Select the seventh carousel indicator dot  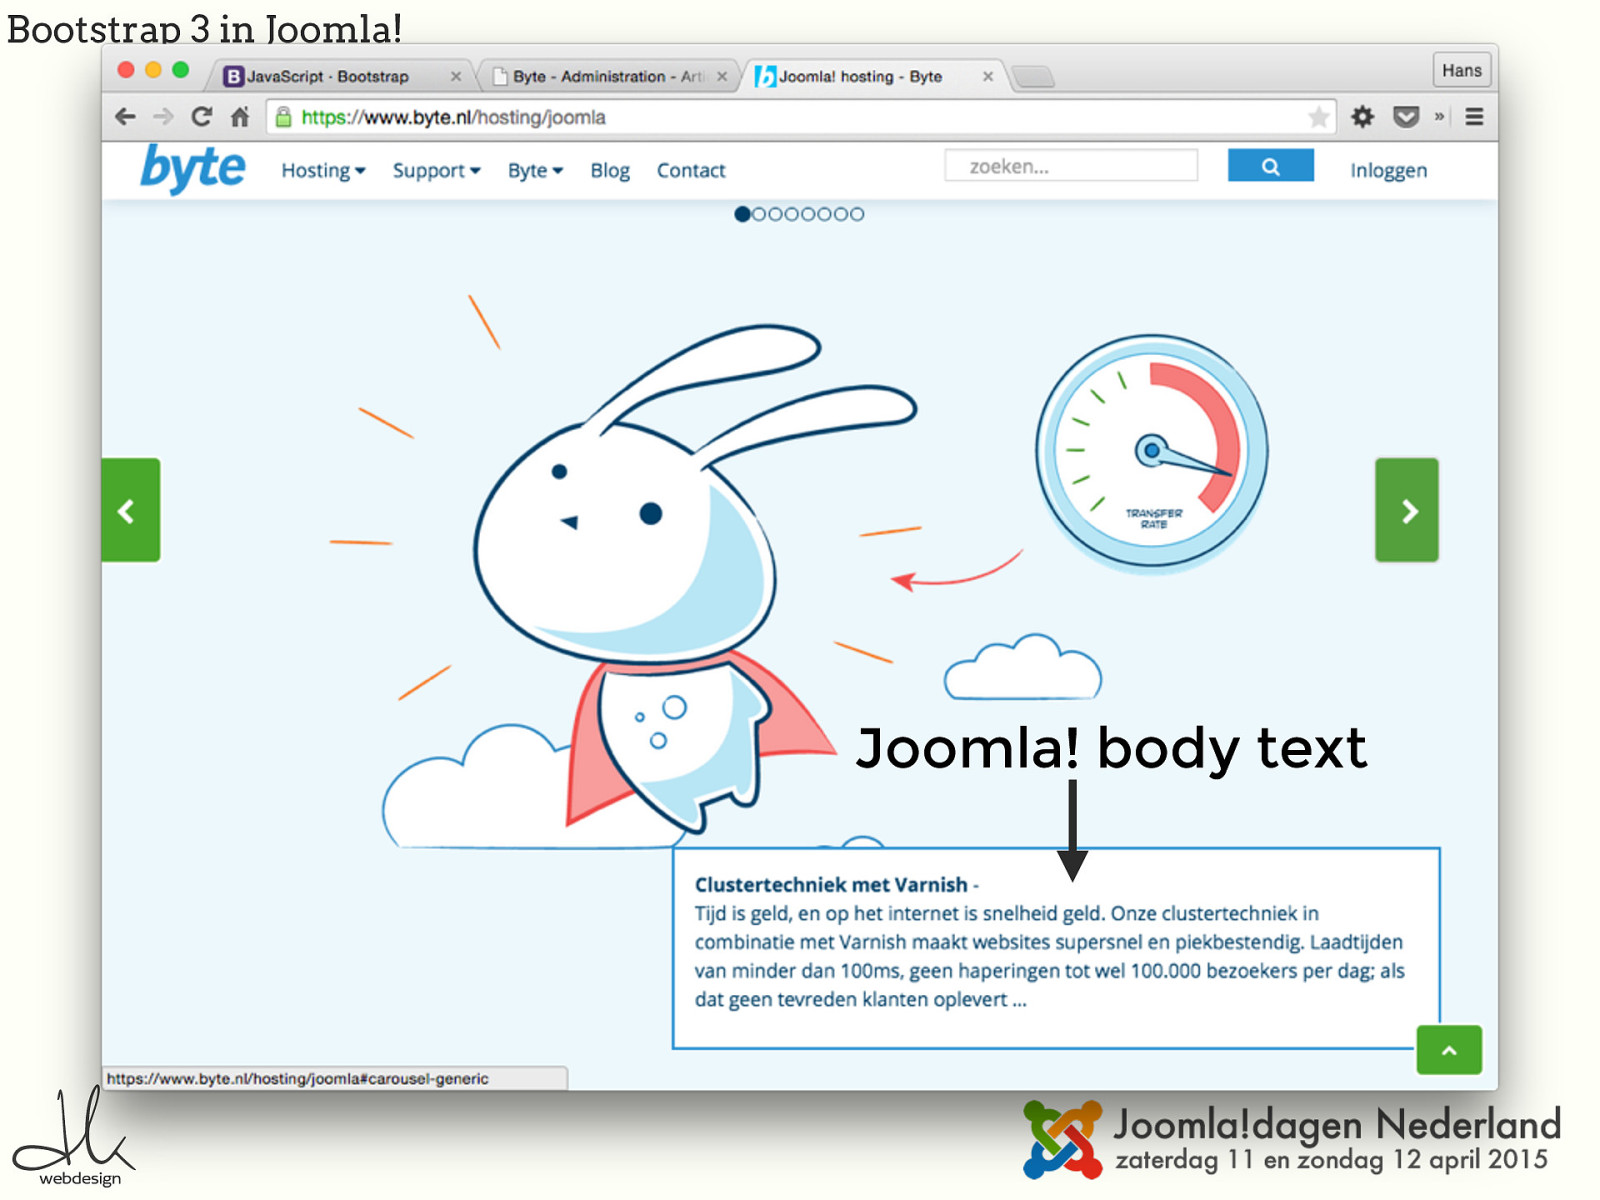[840, 214]
